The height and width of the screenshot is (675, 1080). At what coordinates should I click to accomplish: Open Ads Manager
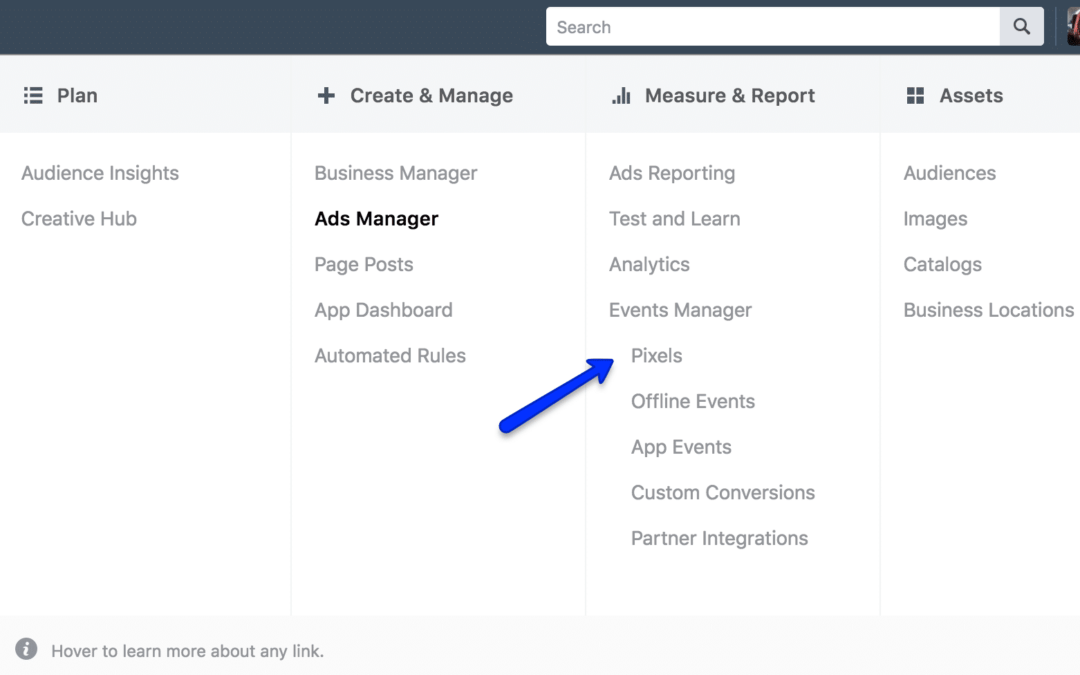tap(376, 218)
